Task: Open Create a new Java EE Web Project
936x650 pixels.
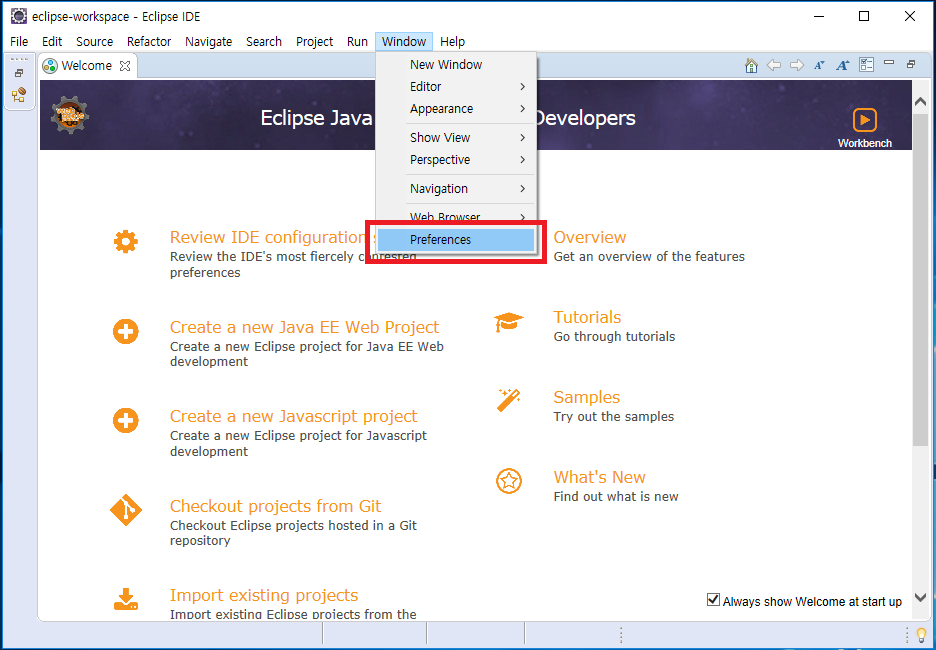Action: (304, 327)
